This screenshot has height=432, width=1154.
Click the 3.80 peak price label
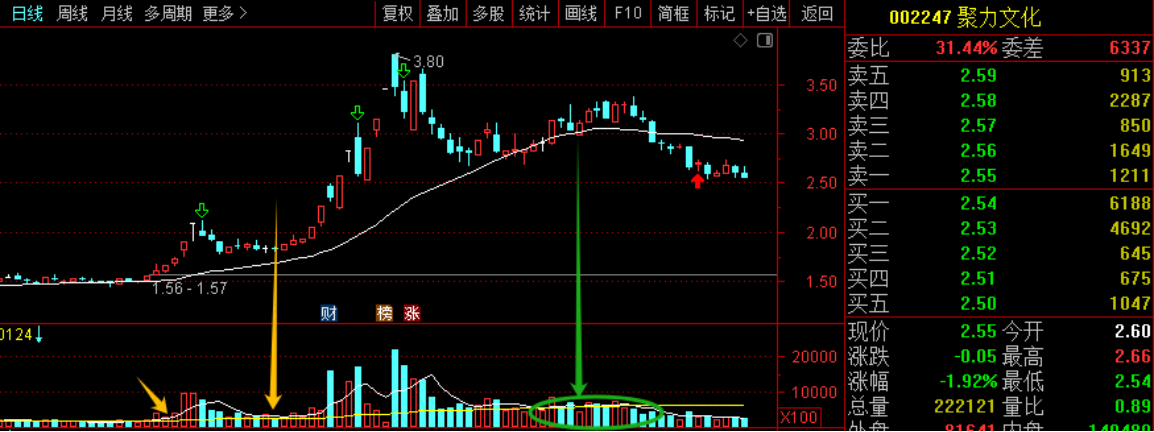(429, 63)
